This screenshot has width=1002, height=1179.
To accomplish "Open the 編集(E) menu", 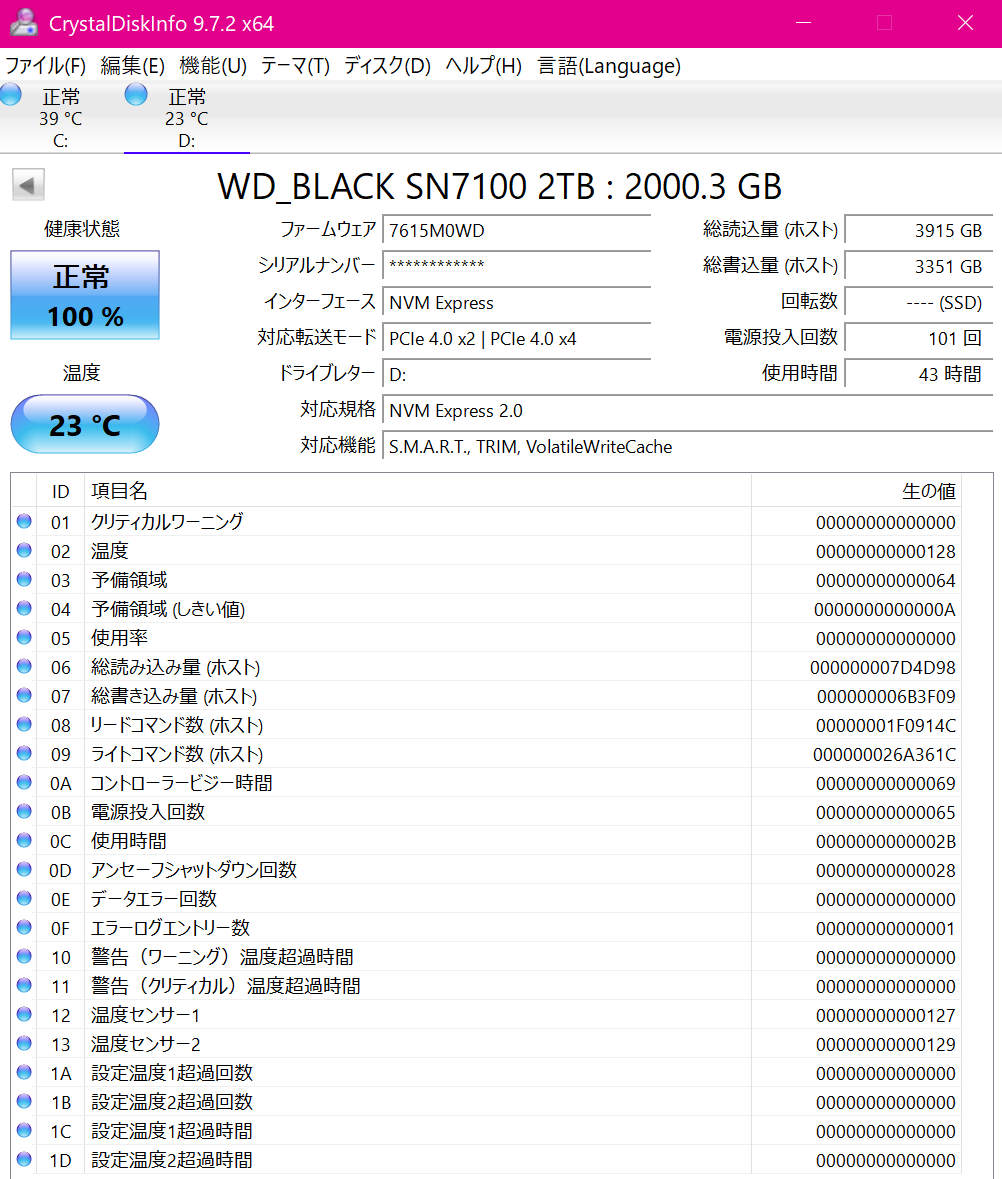I will [132, 66].
